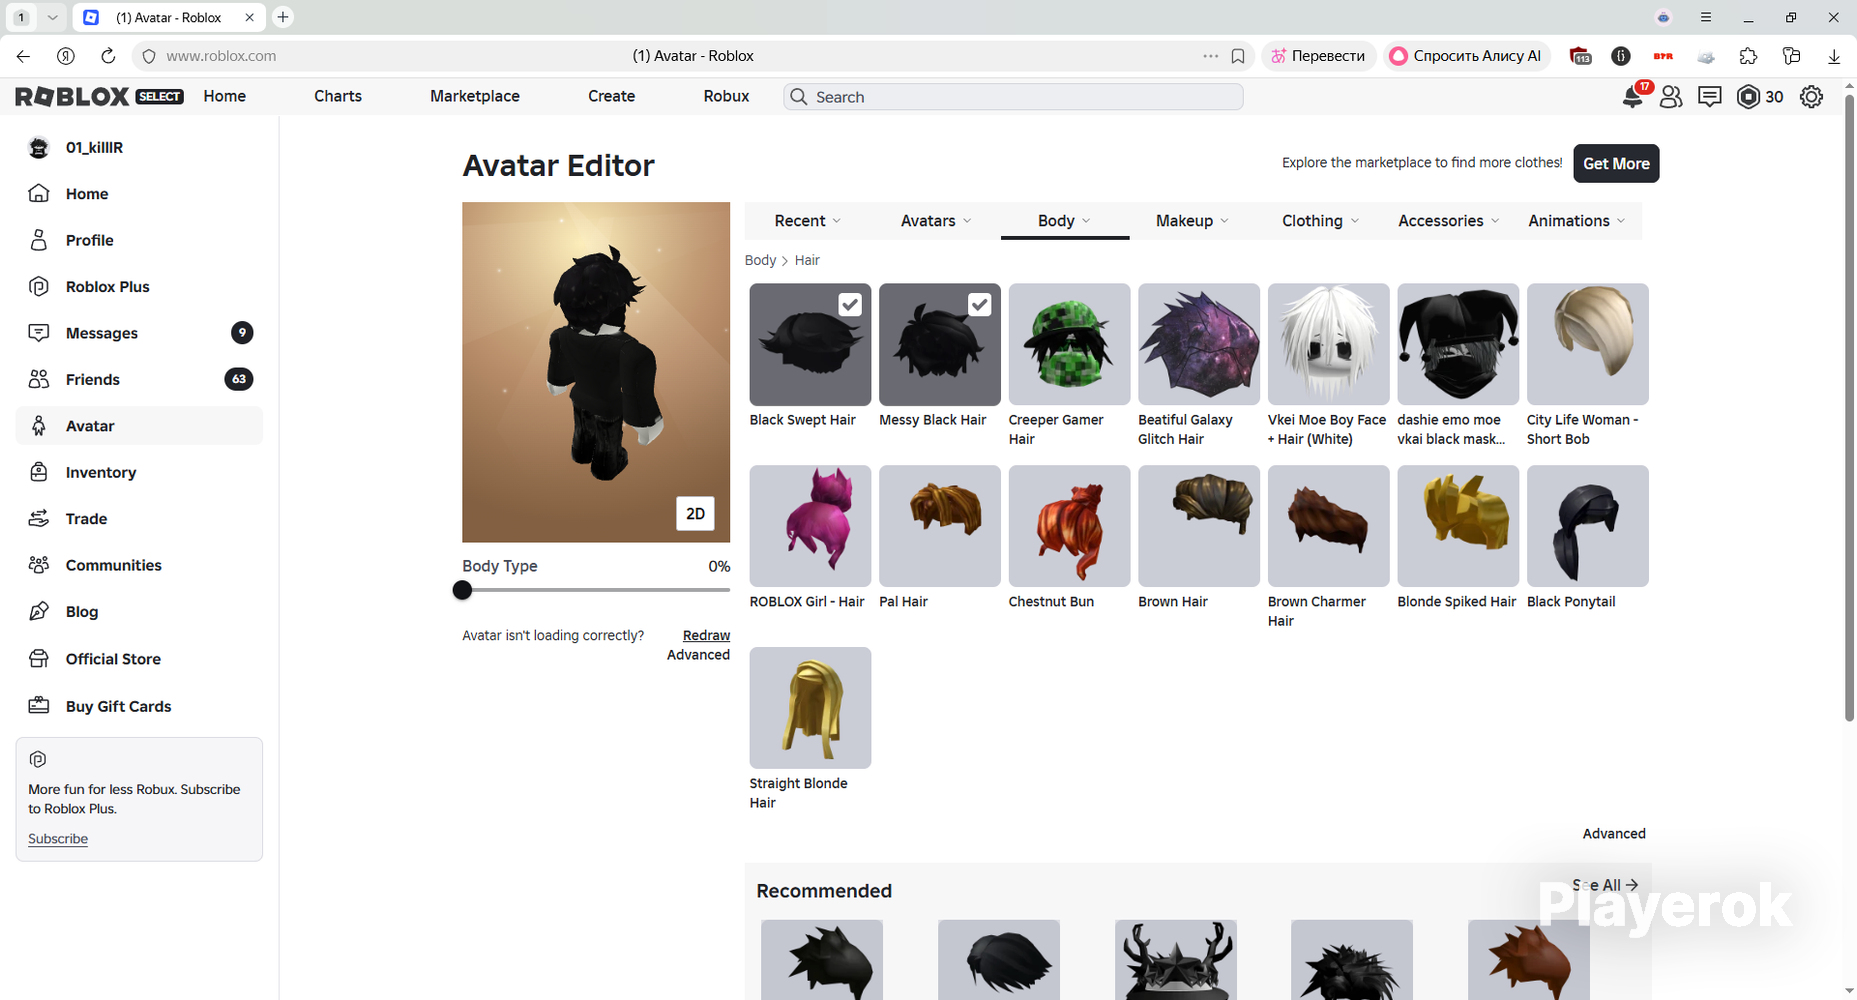Select the Avatar item in sidebar
1857x1000 pixels.
point(139,426)
